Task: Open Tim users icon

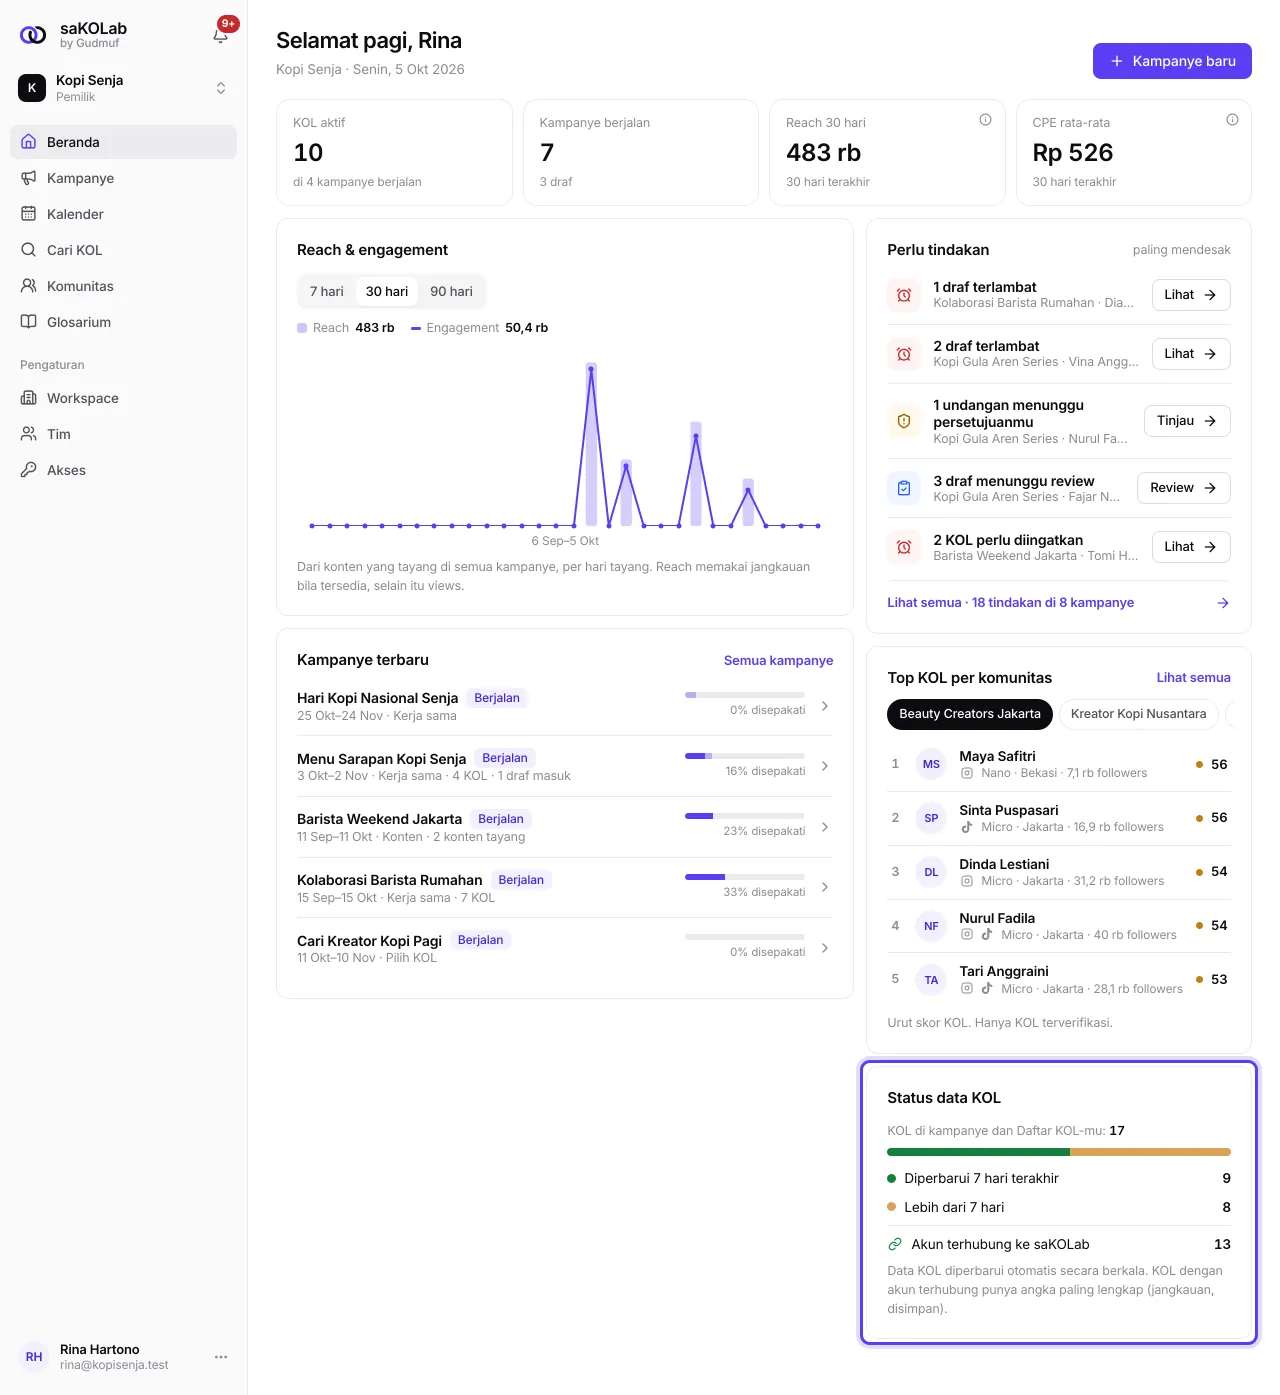Action: tap(29, 434)
